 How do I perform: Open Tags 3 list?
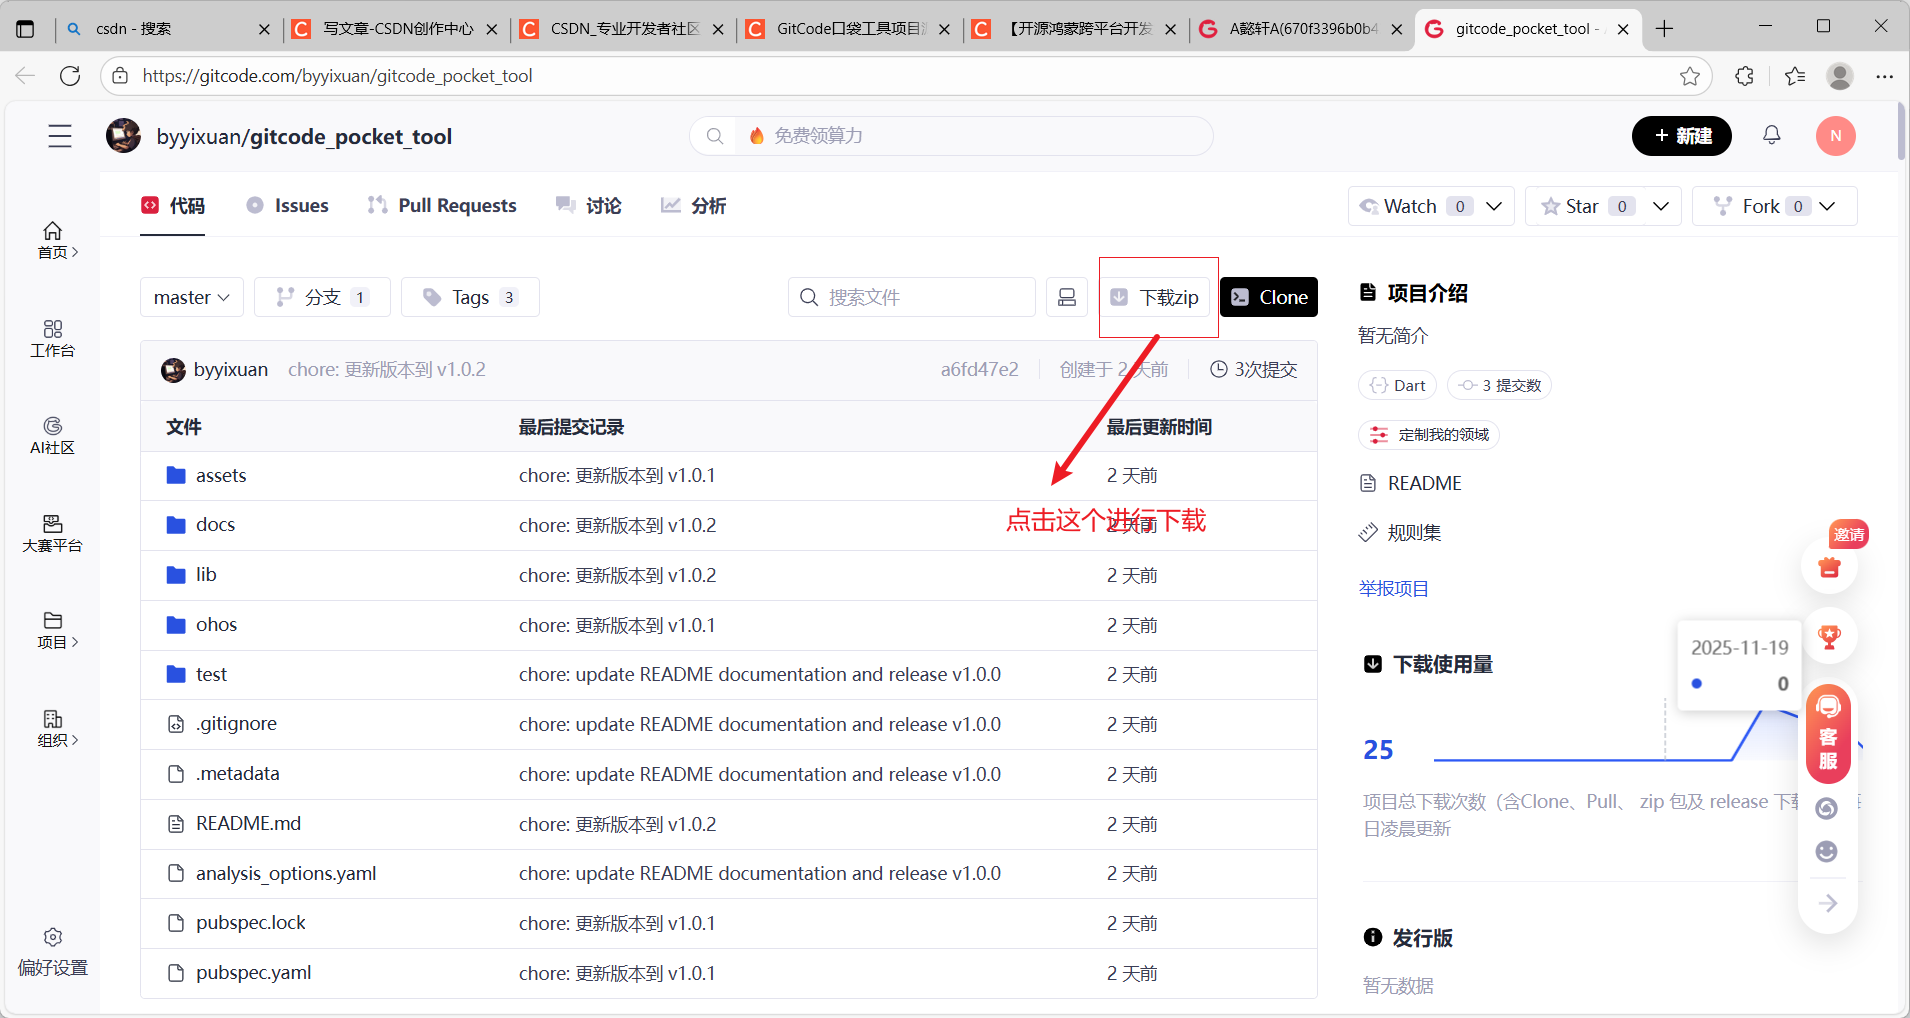pos(470,297)
